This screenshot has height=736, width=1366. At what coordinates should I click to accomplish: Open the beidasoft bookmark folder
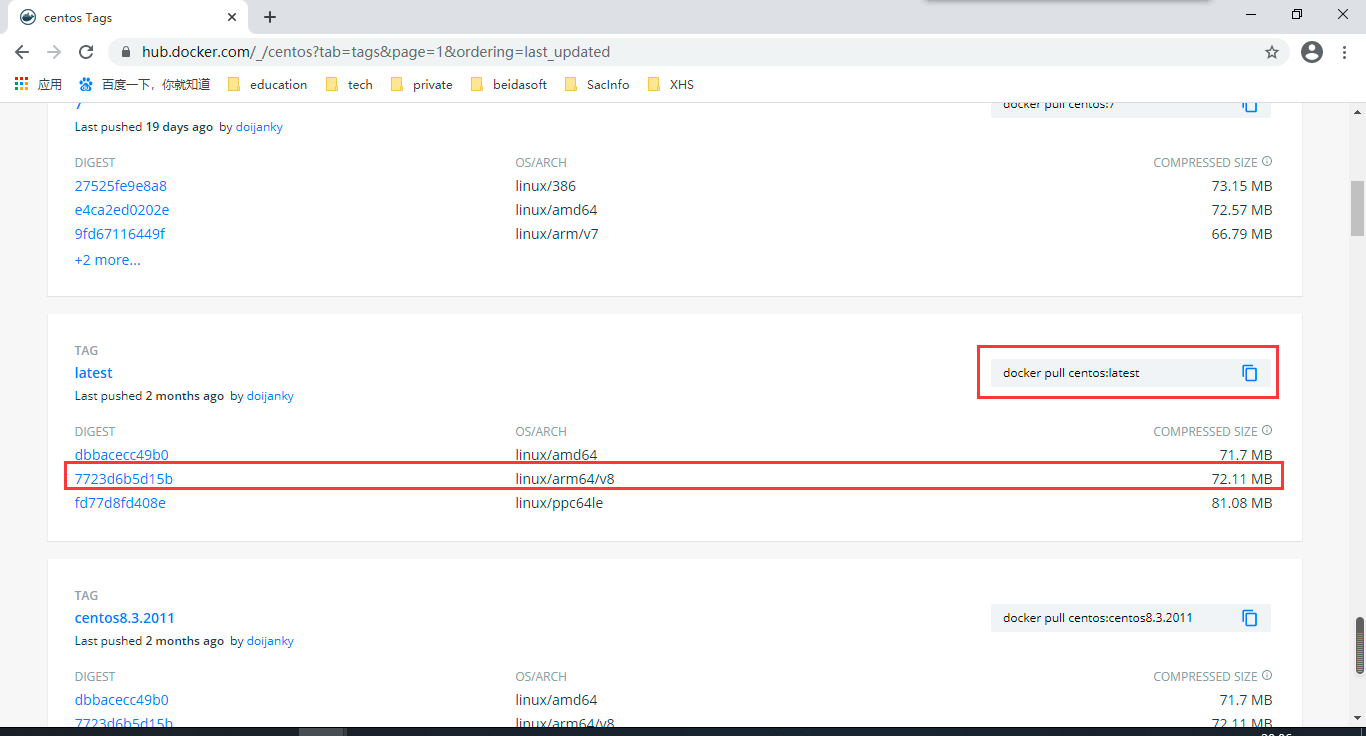click(508, 85)
